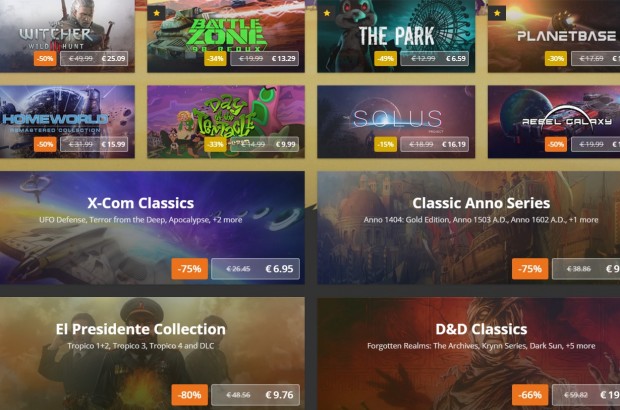
Task: Open The Witcher Wild Hunt game tile
Action: (x=67, y=36)
